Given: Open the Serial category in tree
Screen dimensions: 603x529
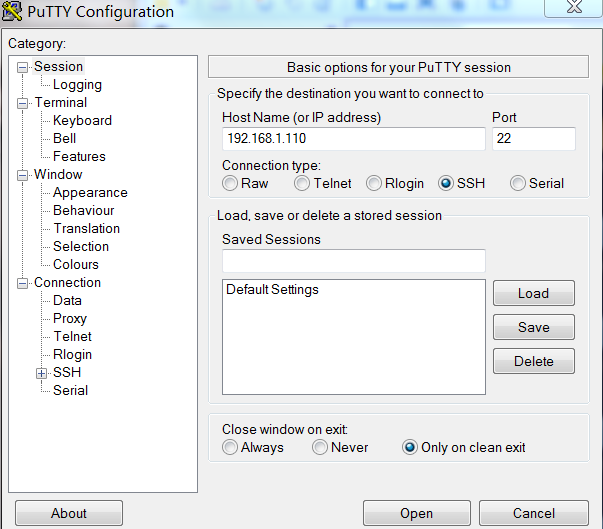Looking at the screenshot, I should 70,391.
